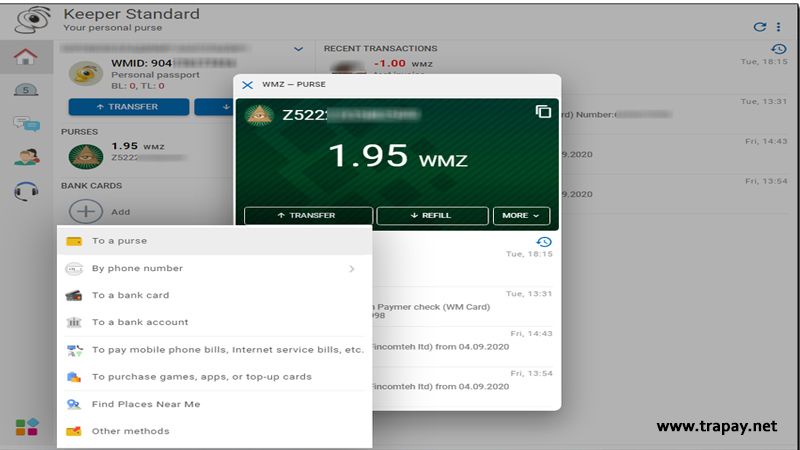The image size is (800, 450).
Task: Open the headset support icon
Action: 26,191
